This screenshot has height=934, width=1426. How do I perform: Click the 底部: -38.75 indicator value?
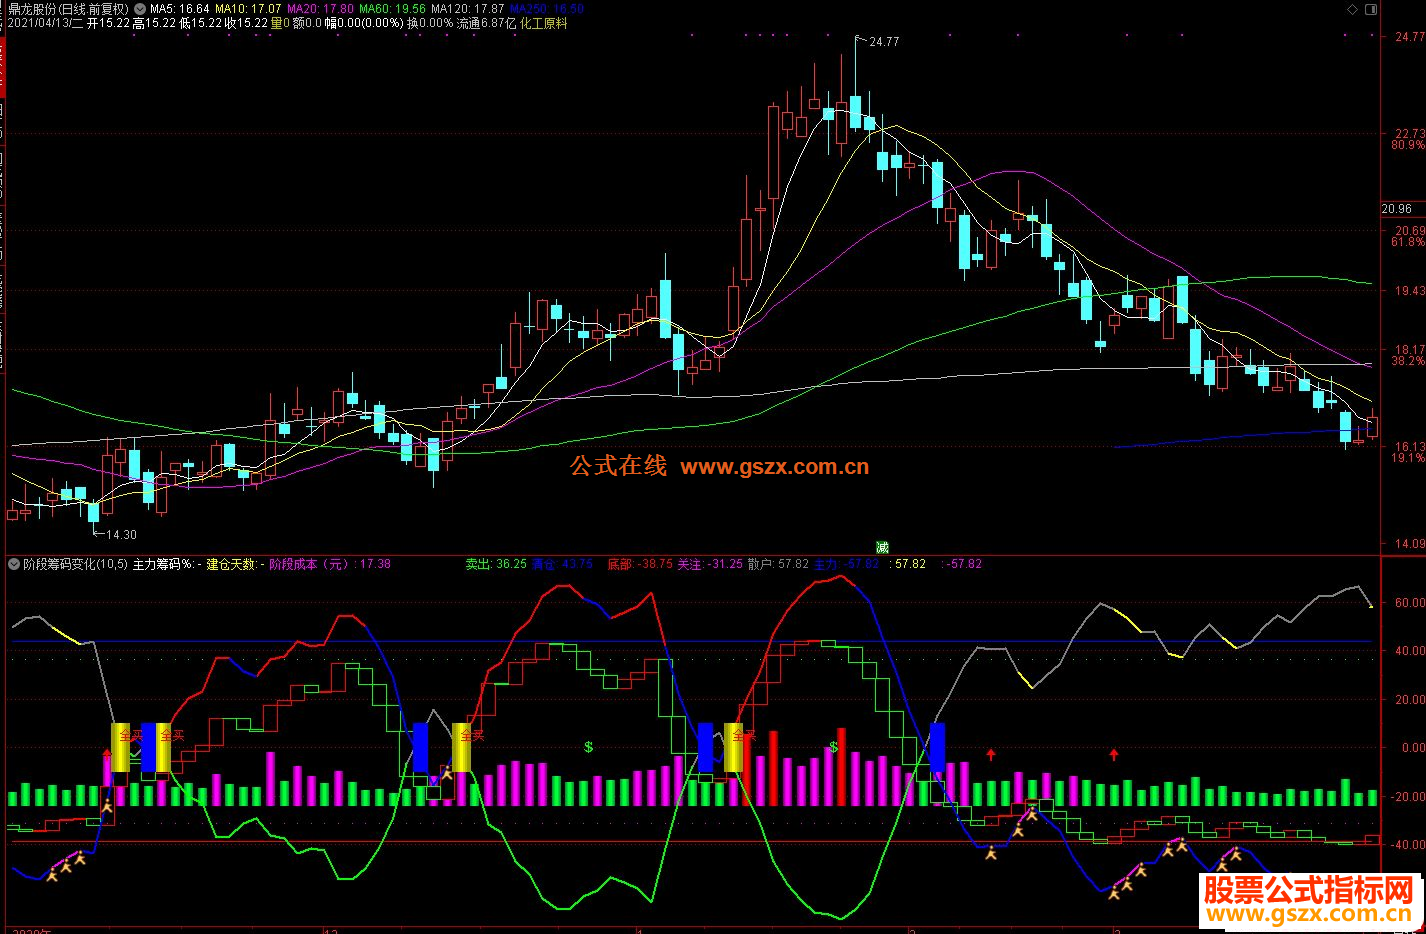click(640, 564)
